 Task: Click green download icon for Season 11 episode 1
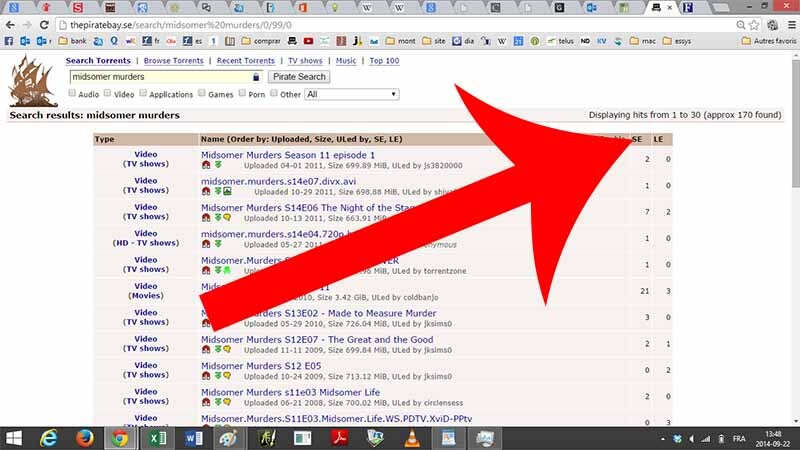point(218,165)
